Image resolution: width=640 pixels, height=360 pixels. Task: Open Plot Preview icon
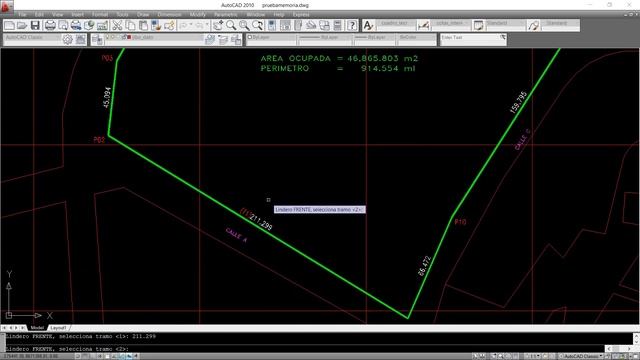(63, 26)
